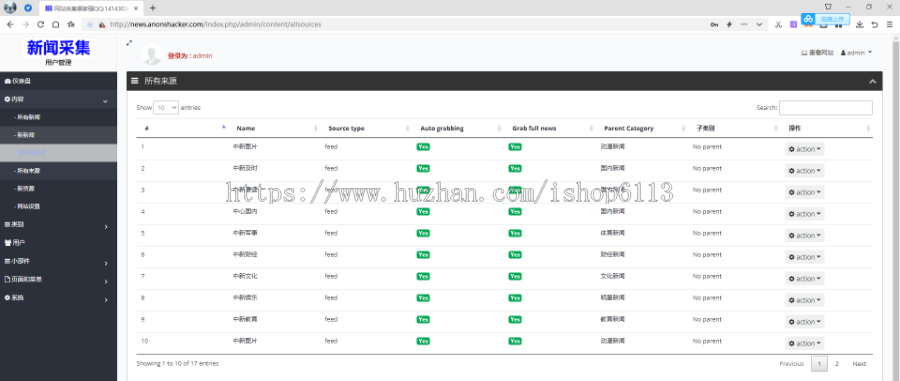Click the lightning speed-mode icon
This screenshot has height=381, width=900.
(x=730, y=25)
